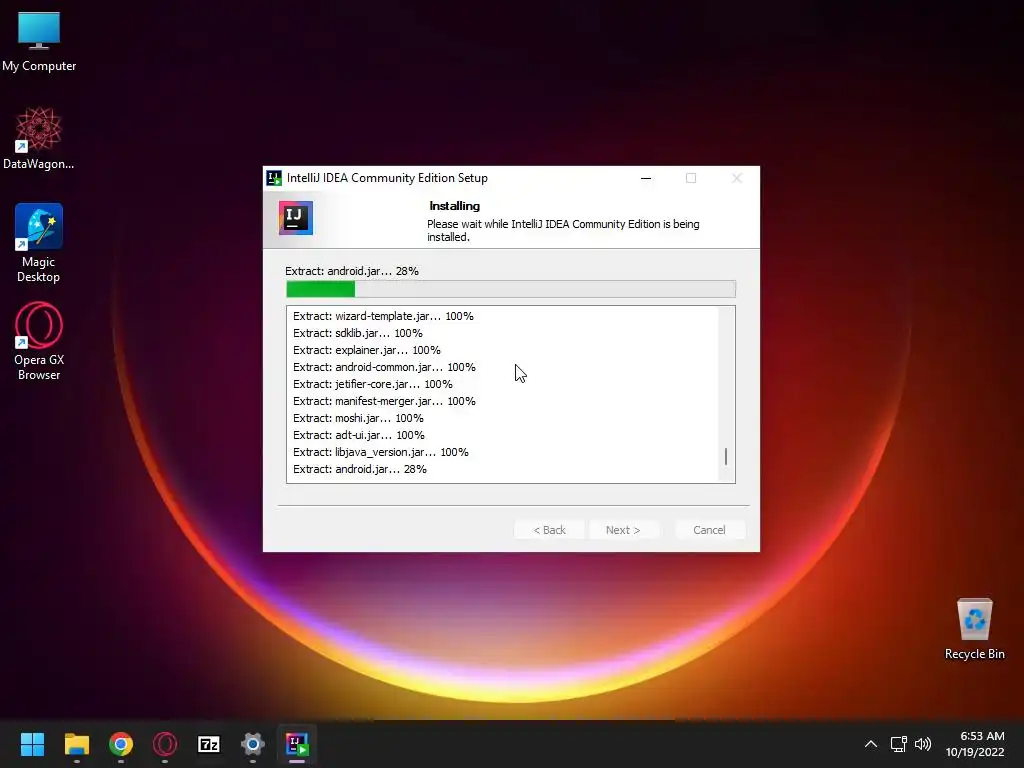The height and width of the screenshot is (768, 1024).
Task: Select the Recycle Bin icon
Action: click(x=974, y=629)
